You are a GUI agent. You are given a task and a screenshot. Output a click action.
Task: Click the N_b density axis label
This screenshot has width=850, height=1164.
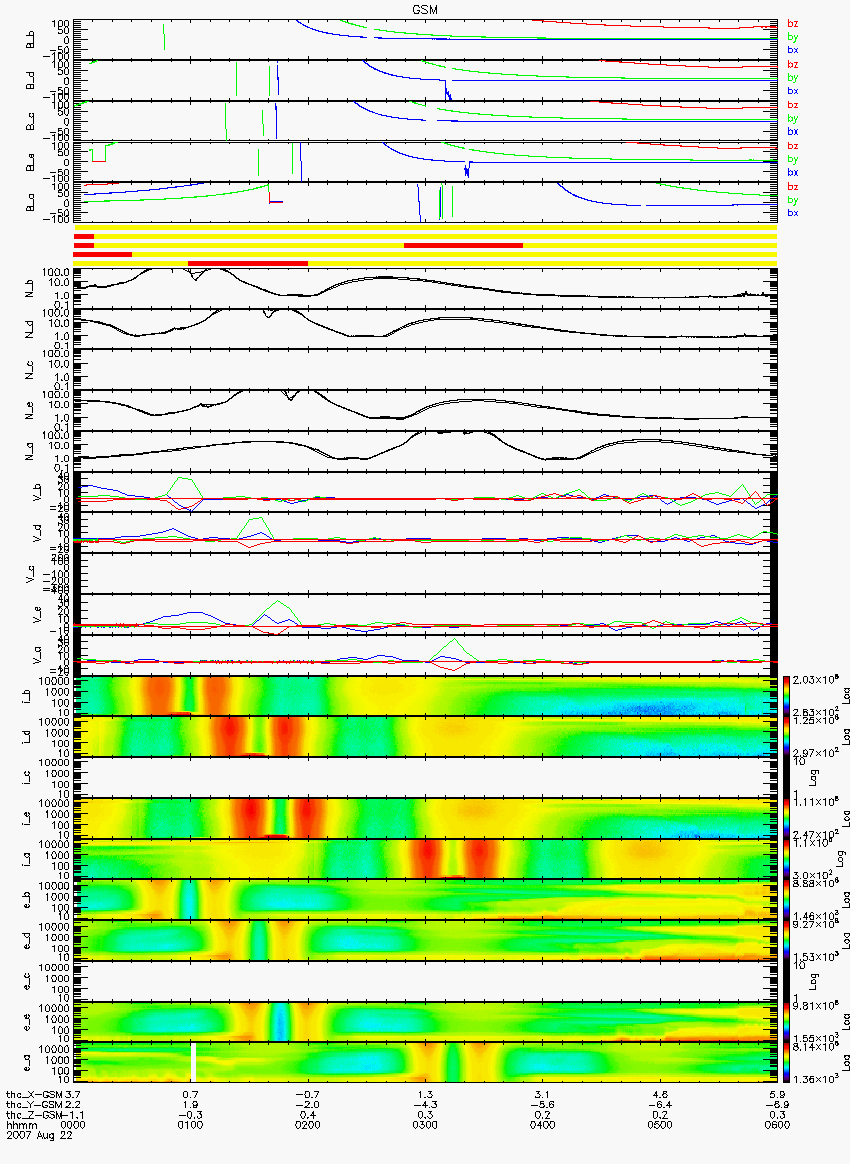[x=30, y=287]
